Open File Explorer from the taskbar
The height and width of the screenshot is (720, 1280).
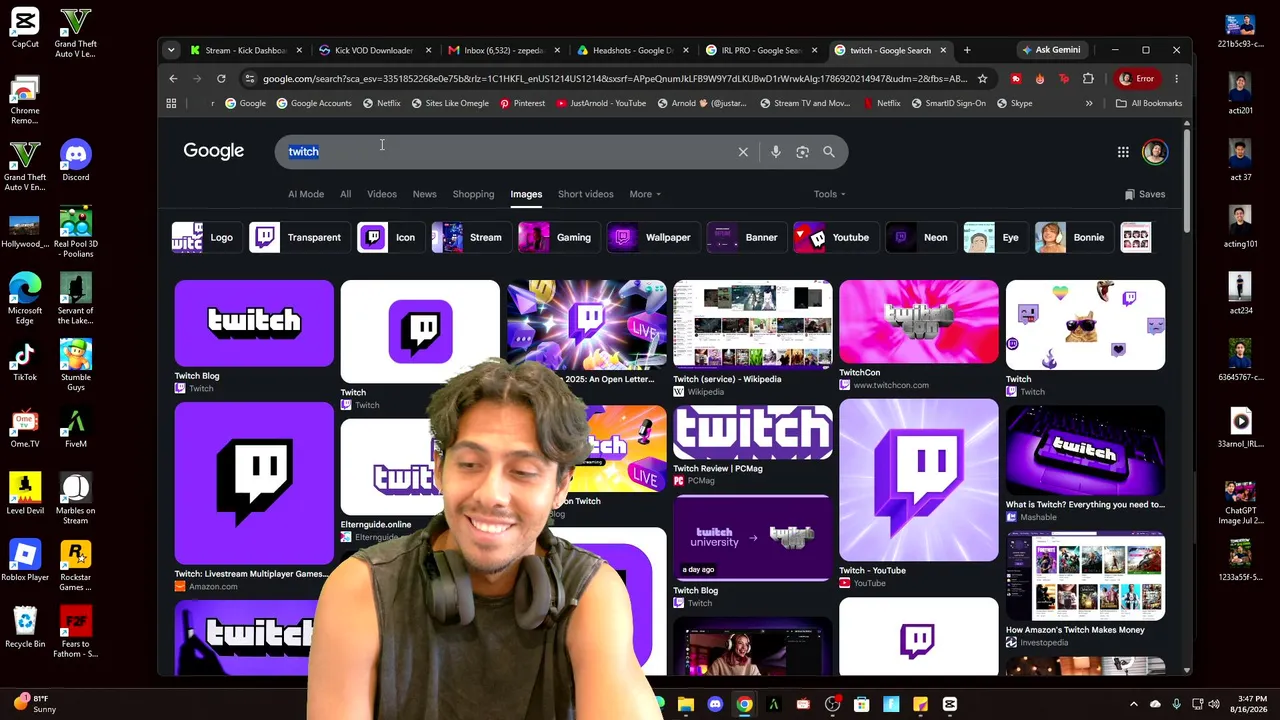tap(685, 705)
